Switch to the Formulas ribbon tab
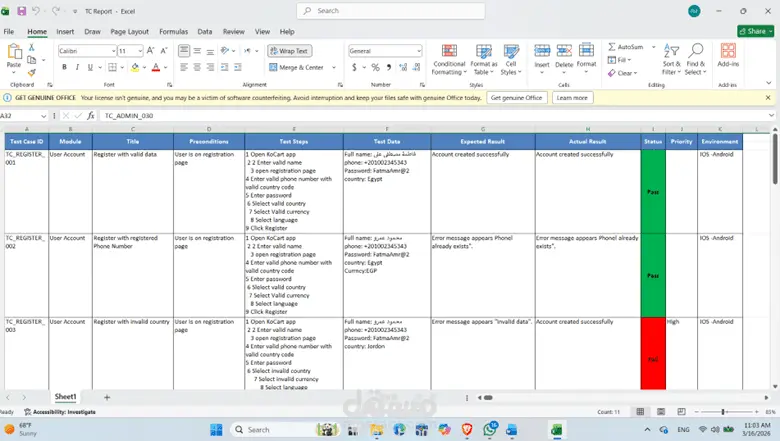The image size is (780, 441). pyautogui.click(x=174, y=31)
